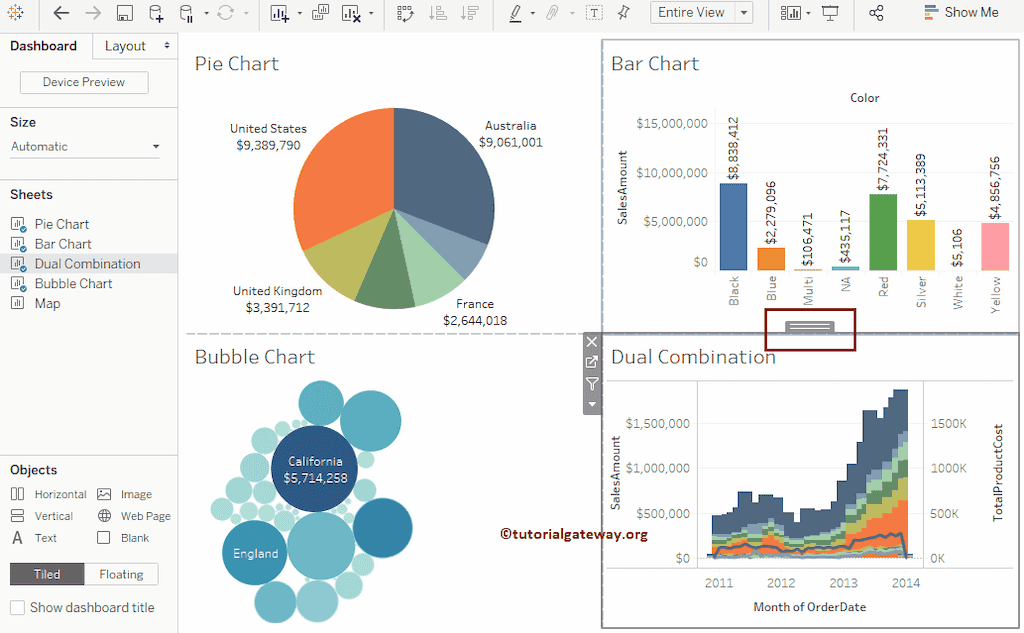Image resolution: width=1024 pixels, height=633 pixels.
Task: Switch to the Layout tab
Action: coord(133,46)
